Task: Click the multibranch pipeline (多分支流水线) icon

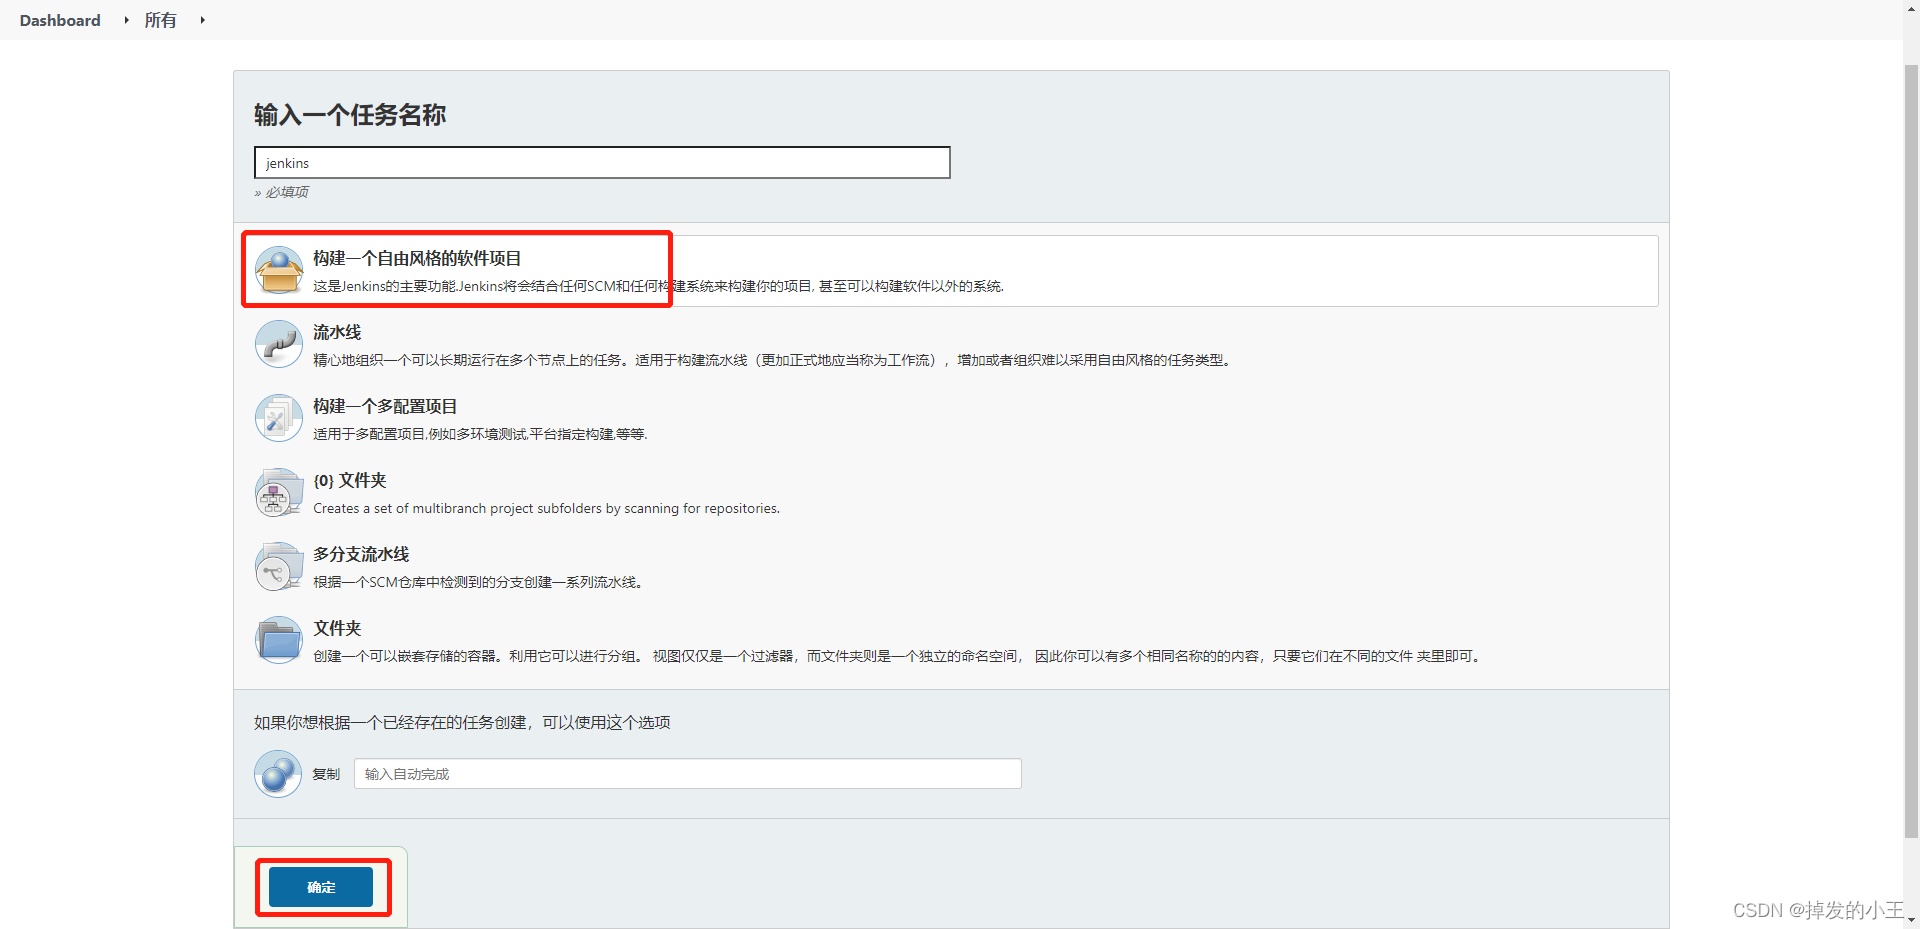Action: (279, 566)
